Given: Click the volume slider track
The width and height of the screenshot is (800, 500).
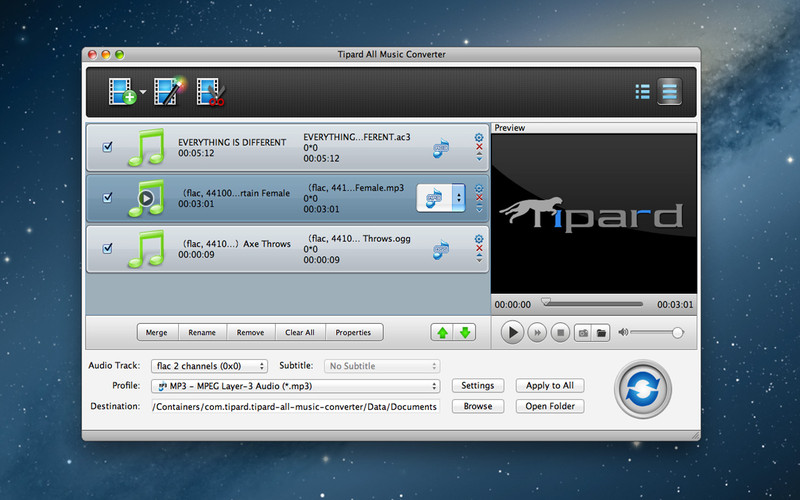Looking at the screenshot, I should point(656,332).
